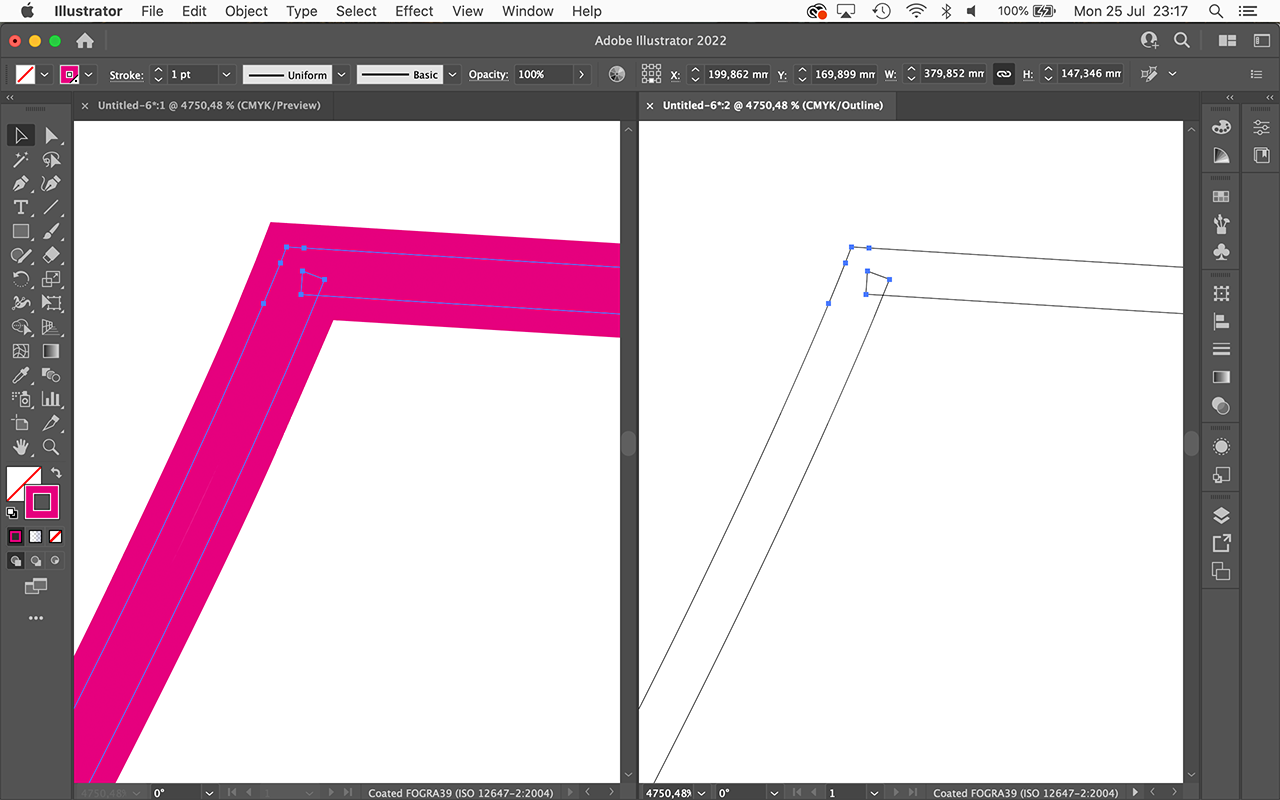Open the Stroke panel icon

click(1221, 349)
